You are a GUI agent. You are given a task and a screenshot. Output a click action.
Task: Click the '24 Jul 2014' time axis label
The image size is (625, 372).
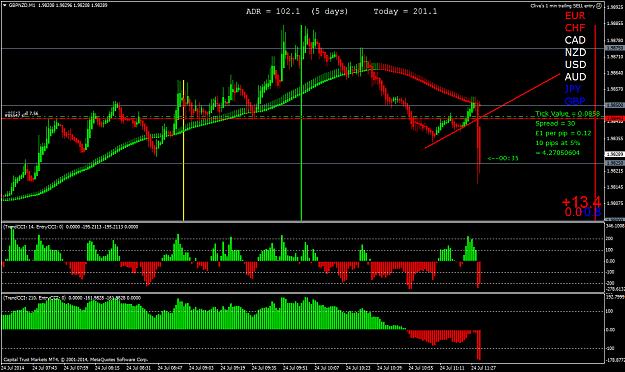(13, 368)
